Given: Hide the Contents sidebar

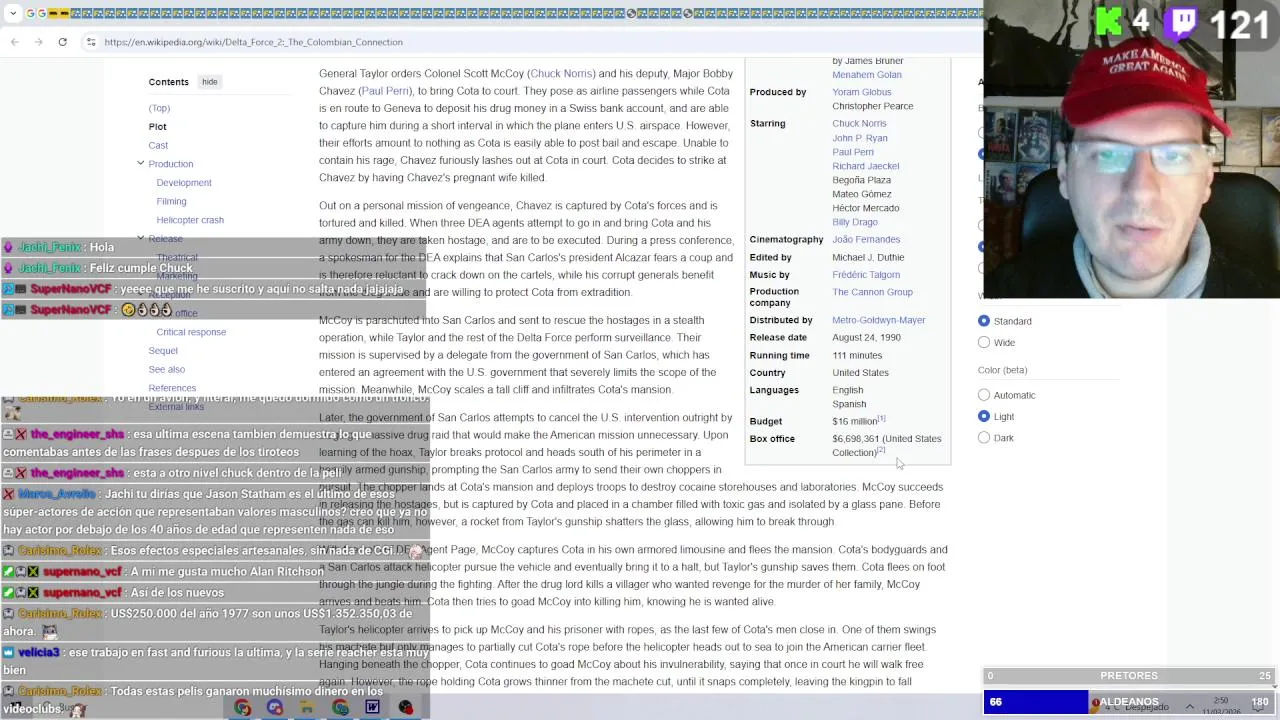Looking at the screenshot, I should point(209,82).
